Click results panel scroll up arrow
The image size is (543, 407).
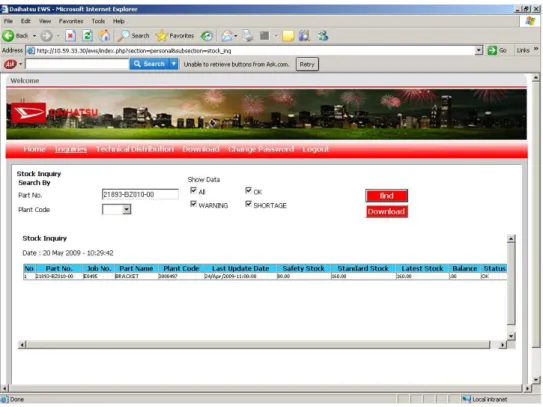pos(511,238)
